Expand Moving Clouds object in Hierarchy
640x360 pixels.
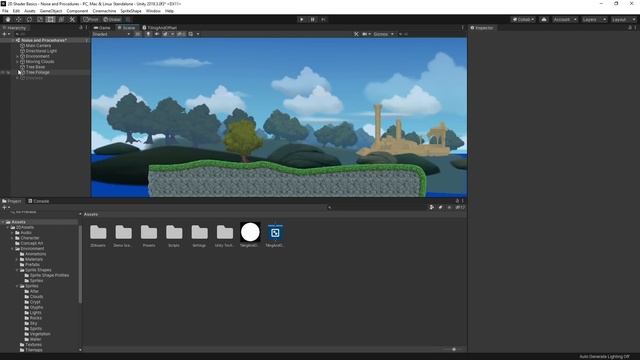point(18,62)
